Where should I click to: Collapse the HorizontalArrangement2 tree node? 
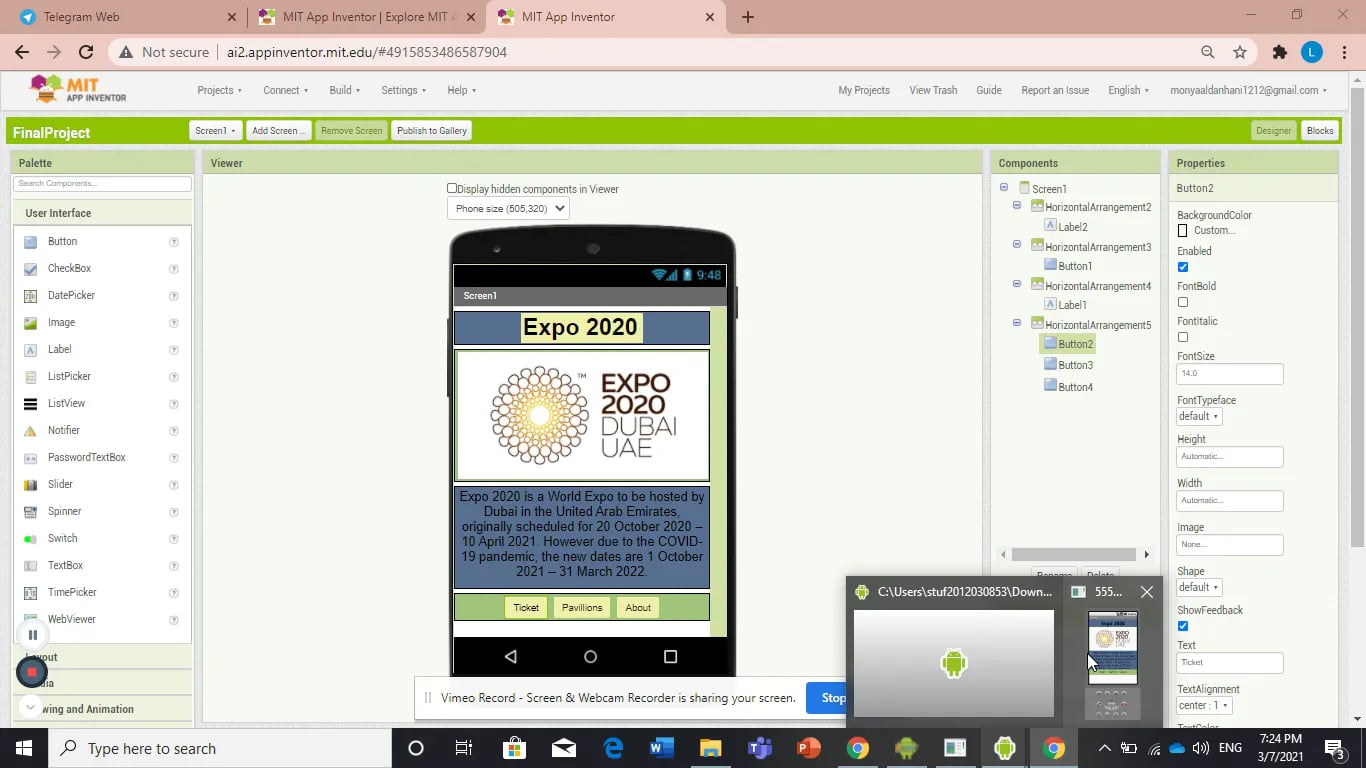tap(1017, 206)
